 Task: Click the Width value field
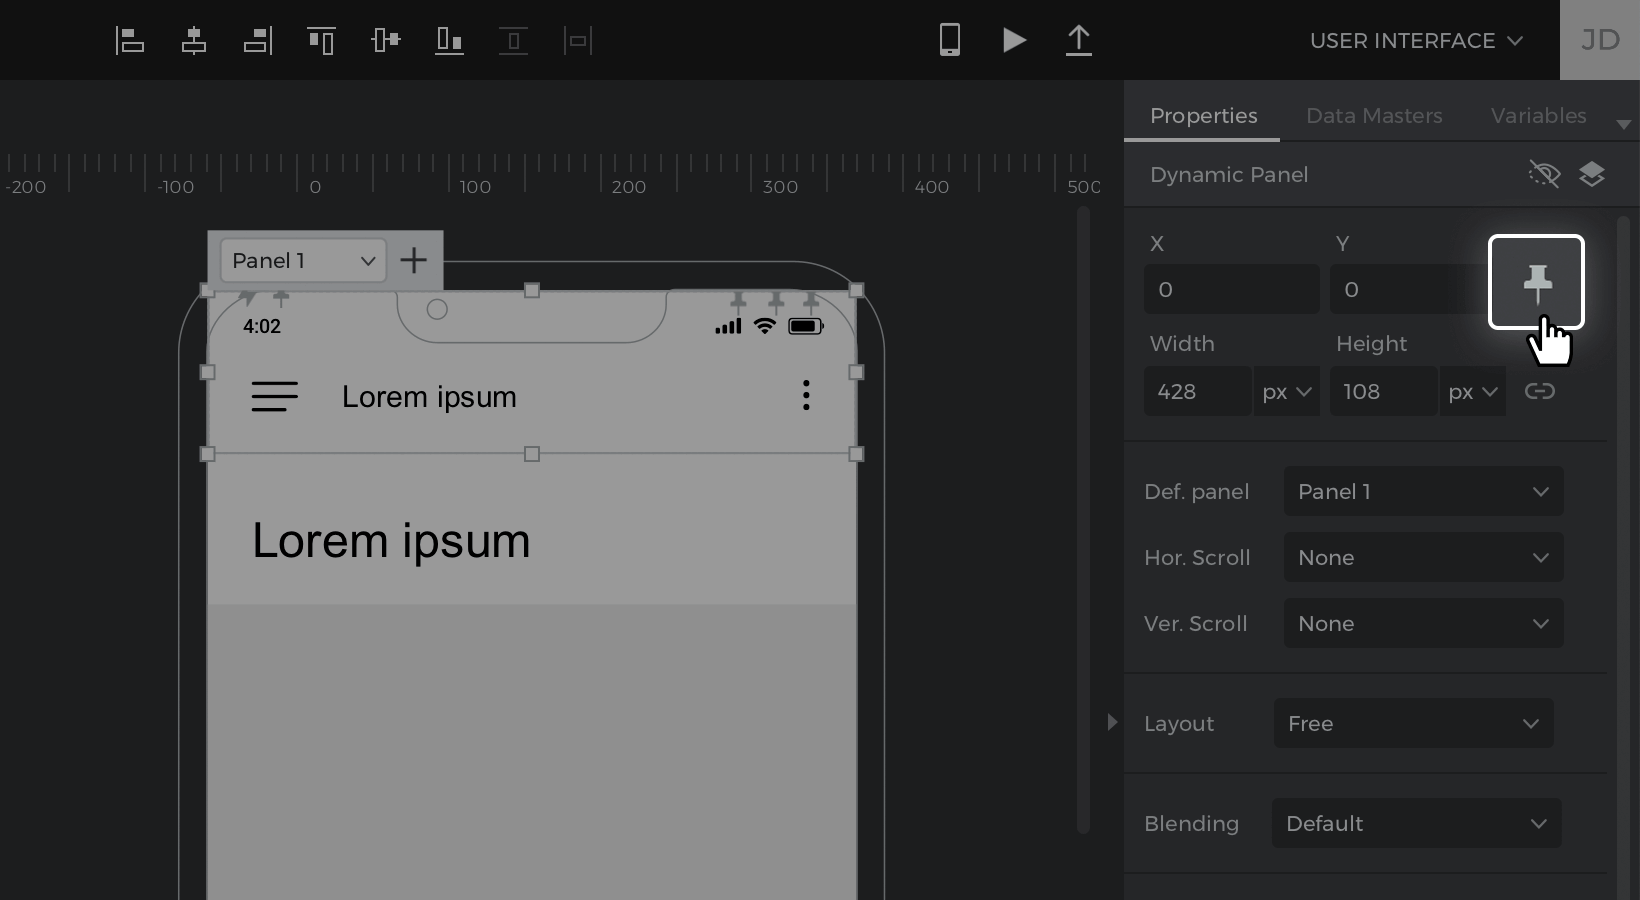[x=1197, y=391]
